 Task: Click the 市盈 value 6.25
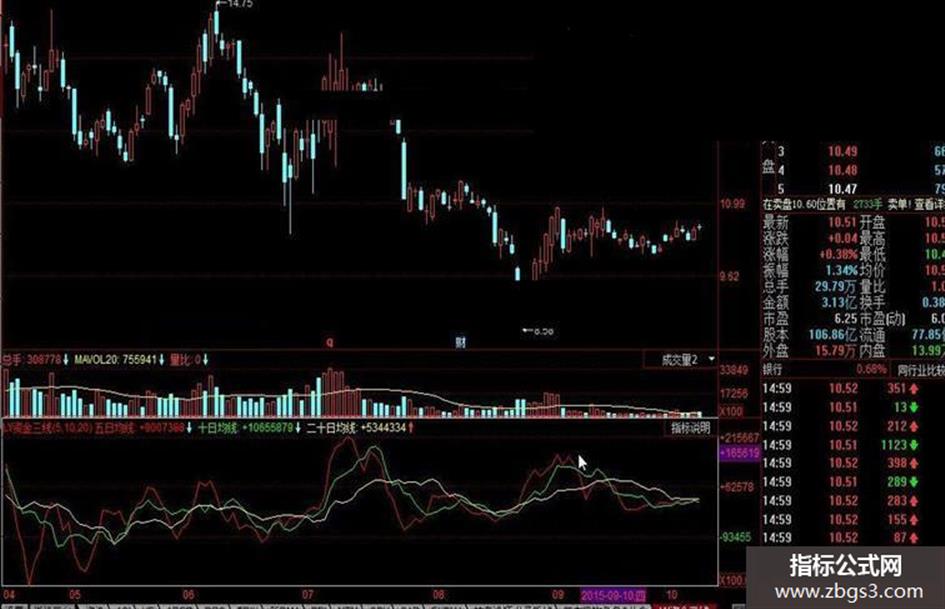[846, 318]
